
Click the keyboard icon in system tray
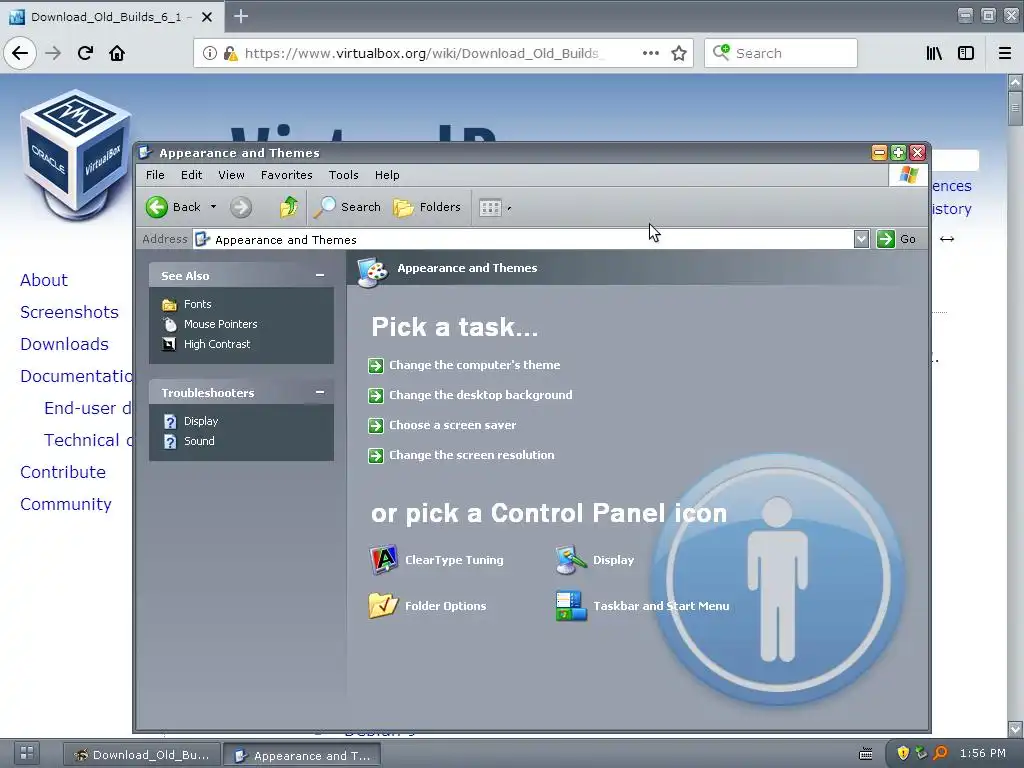tap(866, 754)
